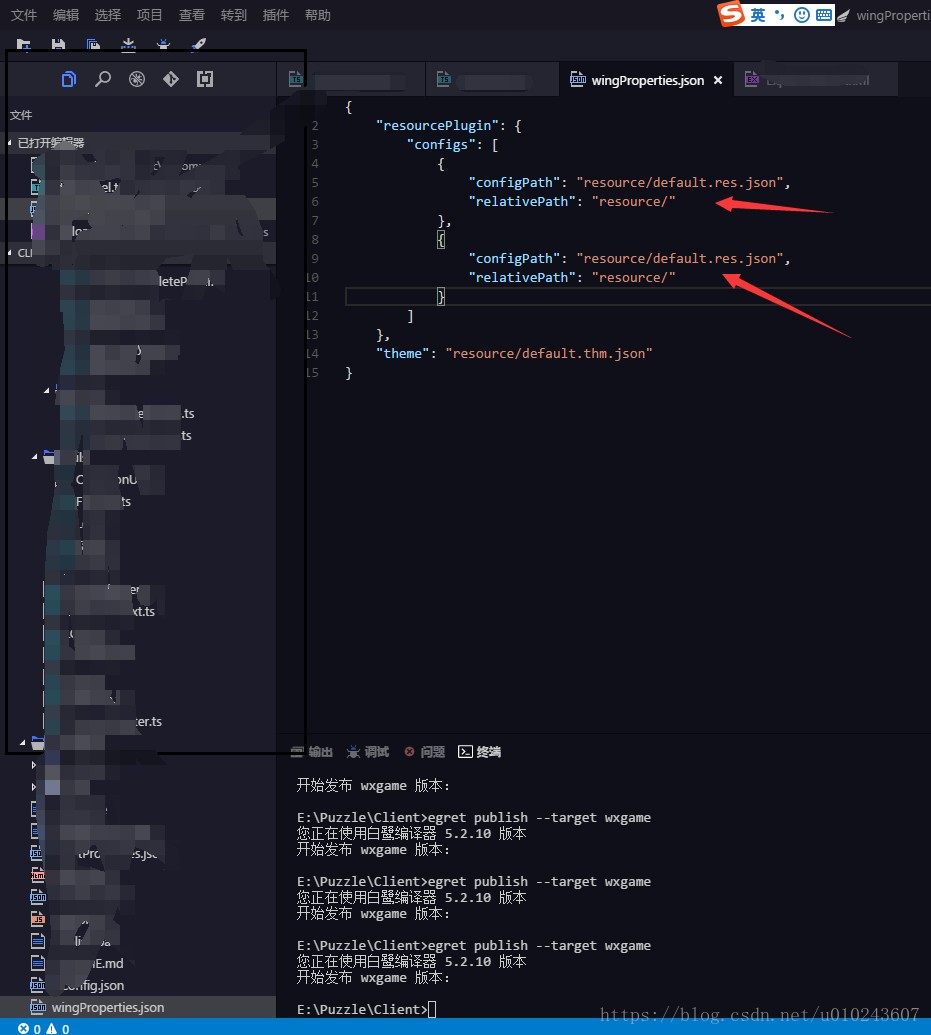
Task: Open the Git source control view
Action: [171, 80]
